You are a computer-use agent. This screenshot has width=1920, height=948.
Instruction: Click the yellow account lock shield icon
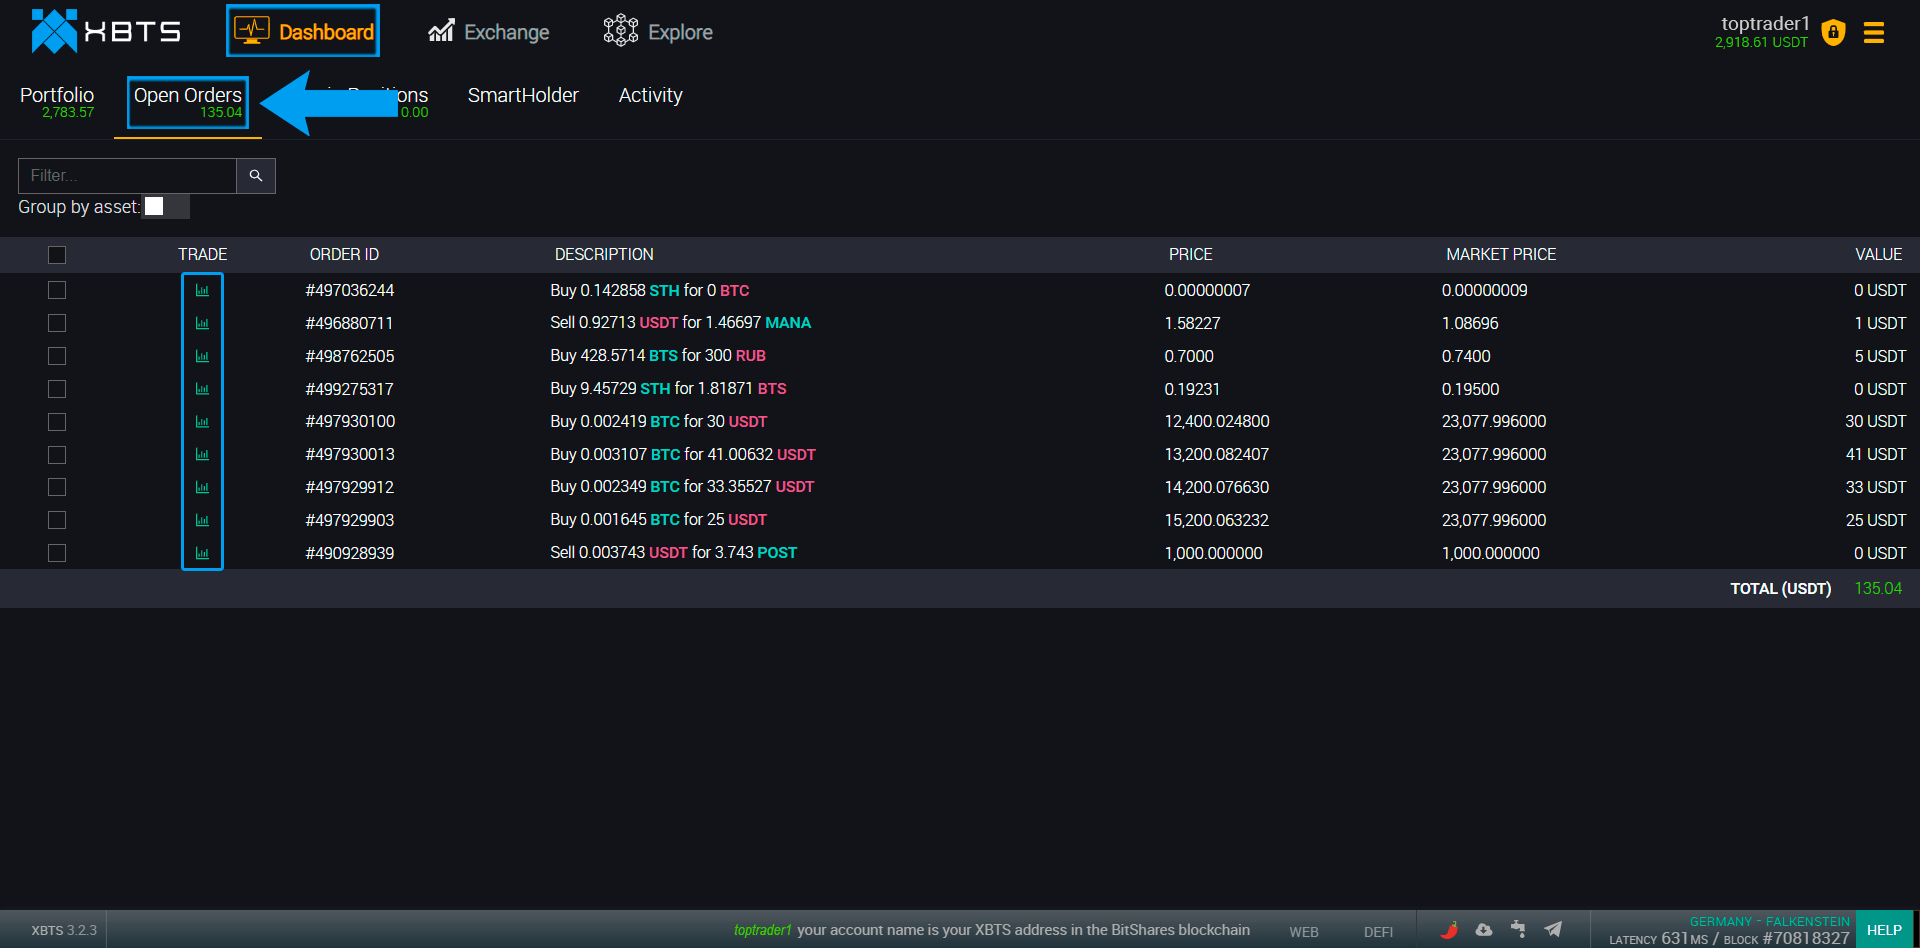tap(1833, 33)
